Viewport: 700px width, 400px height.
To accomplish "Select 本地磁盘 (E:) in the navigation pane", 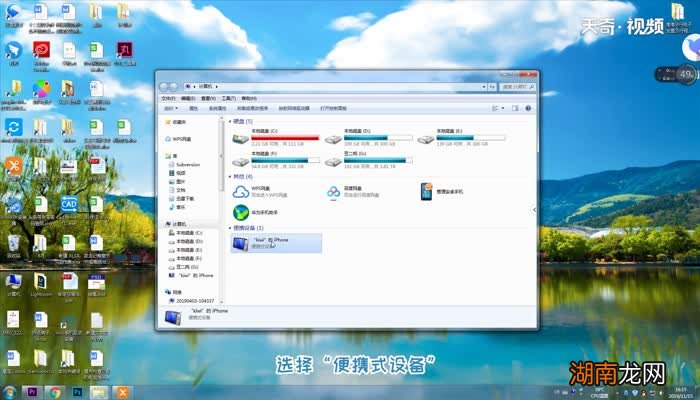I will (x=186, y=250).
